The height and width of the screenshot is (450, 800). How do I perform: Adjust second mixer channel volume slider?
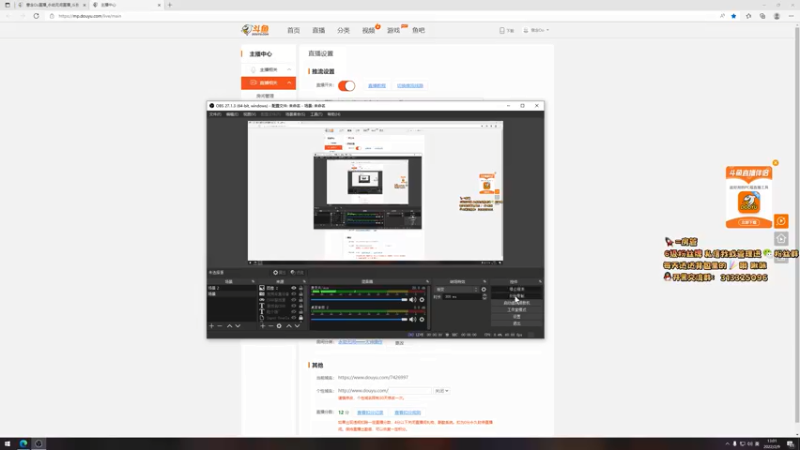(x=359, y=319)
